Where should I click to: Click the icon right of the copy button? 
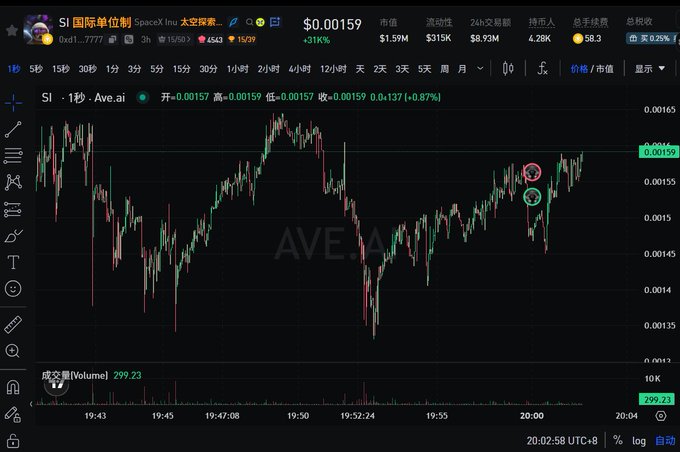click(x=129, y=39)
